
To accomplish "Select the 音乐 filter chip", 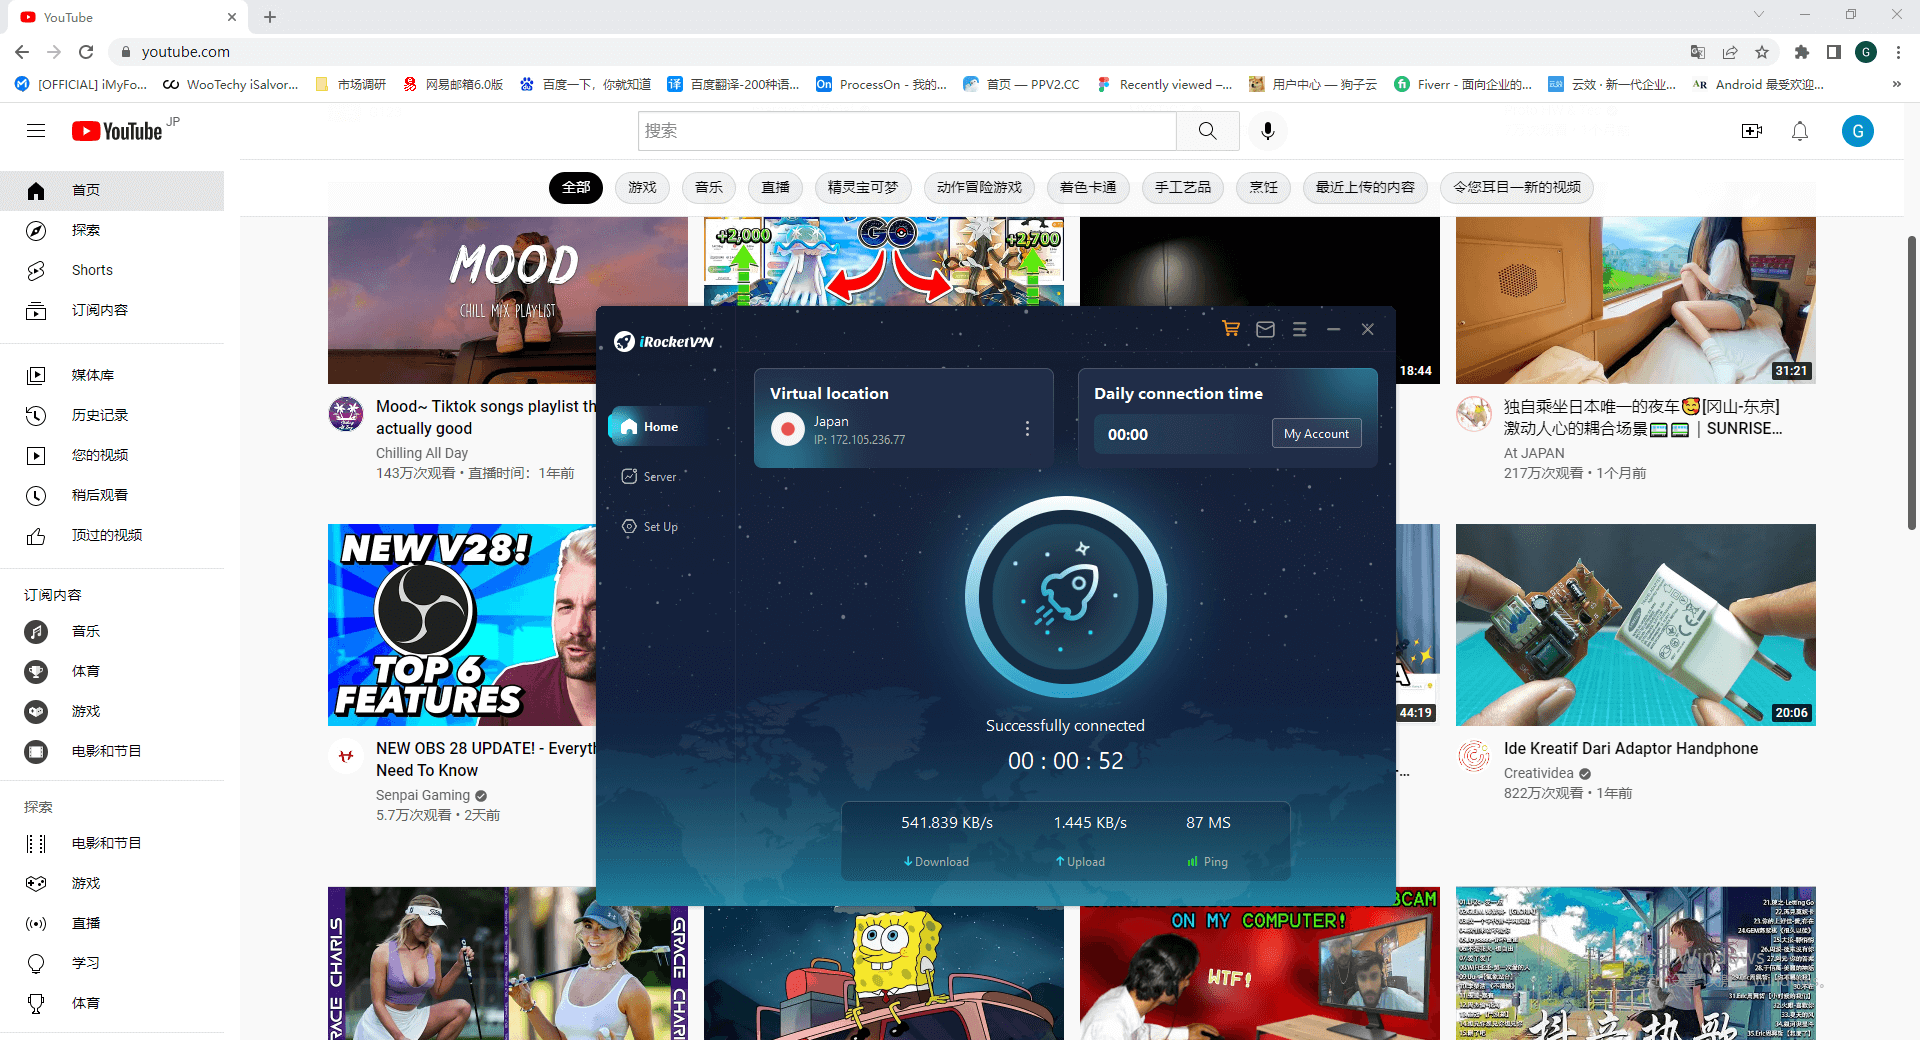I will [709, 187].
